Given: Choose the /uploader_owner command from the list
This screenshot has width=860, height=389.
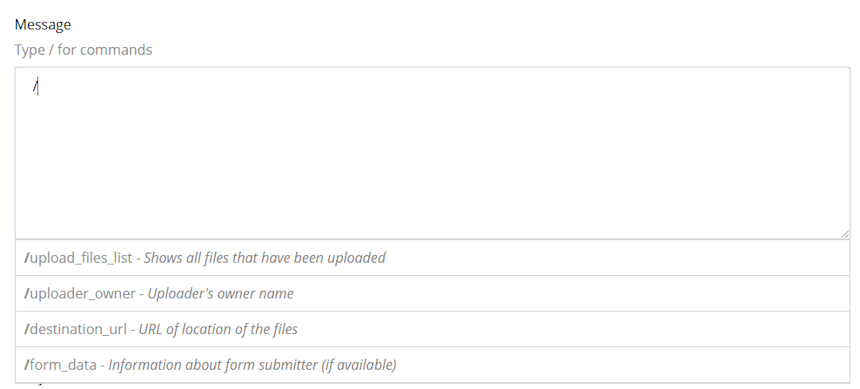Looking at the screenshot, I should (x=433, y=294).
